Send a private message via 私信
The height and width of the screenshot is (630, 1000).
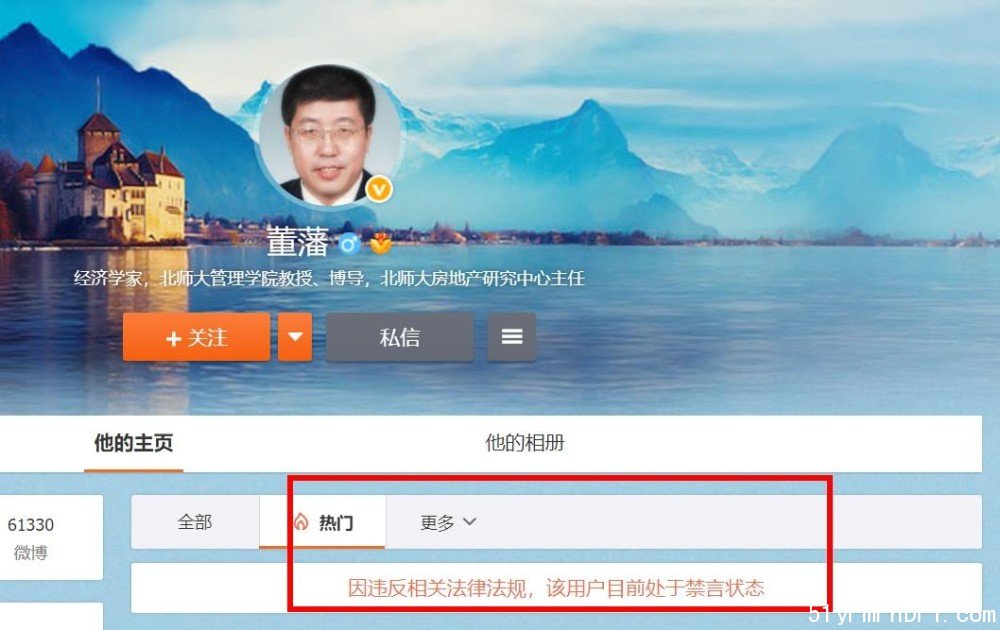(x=400, y=337)
